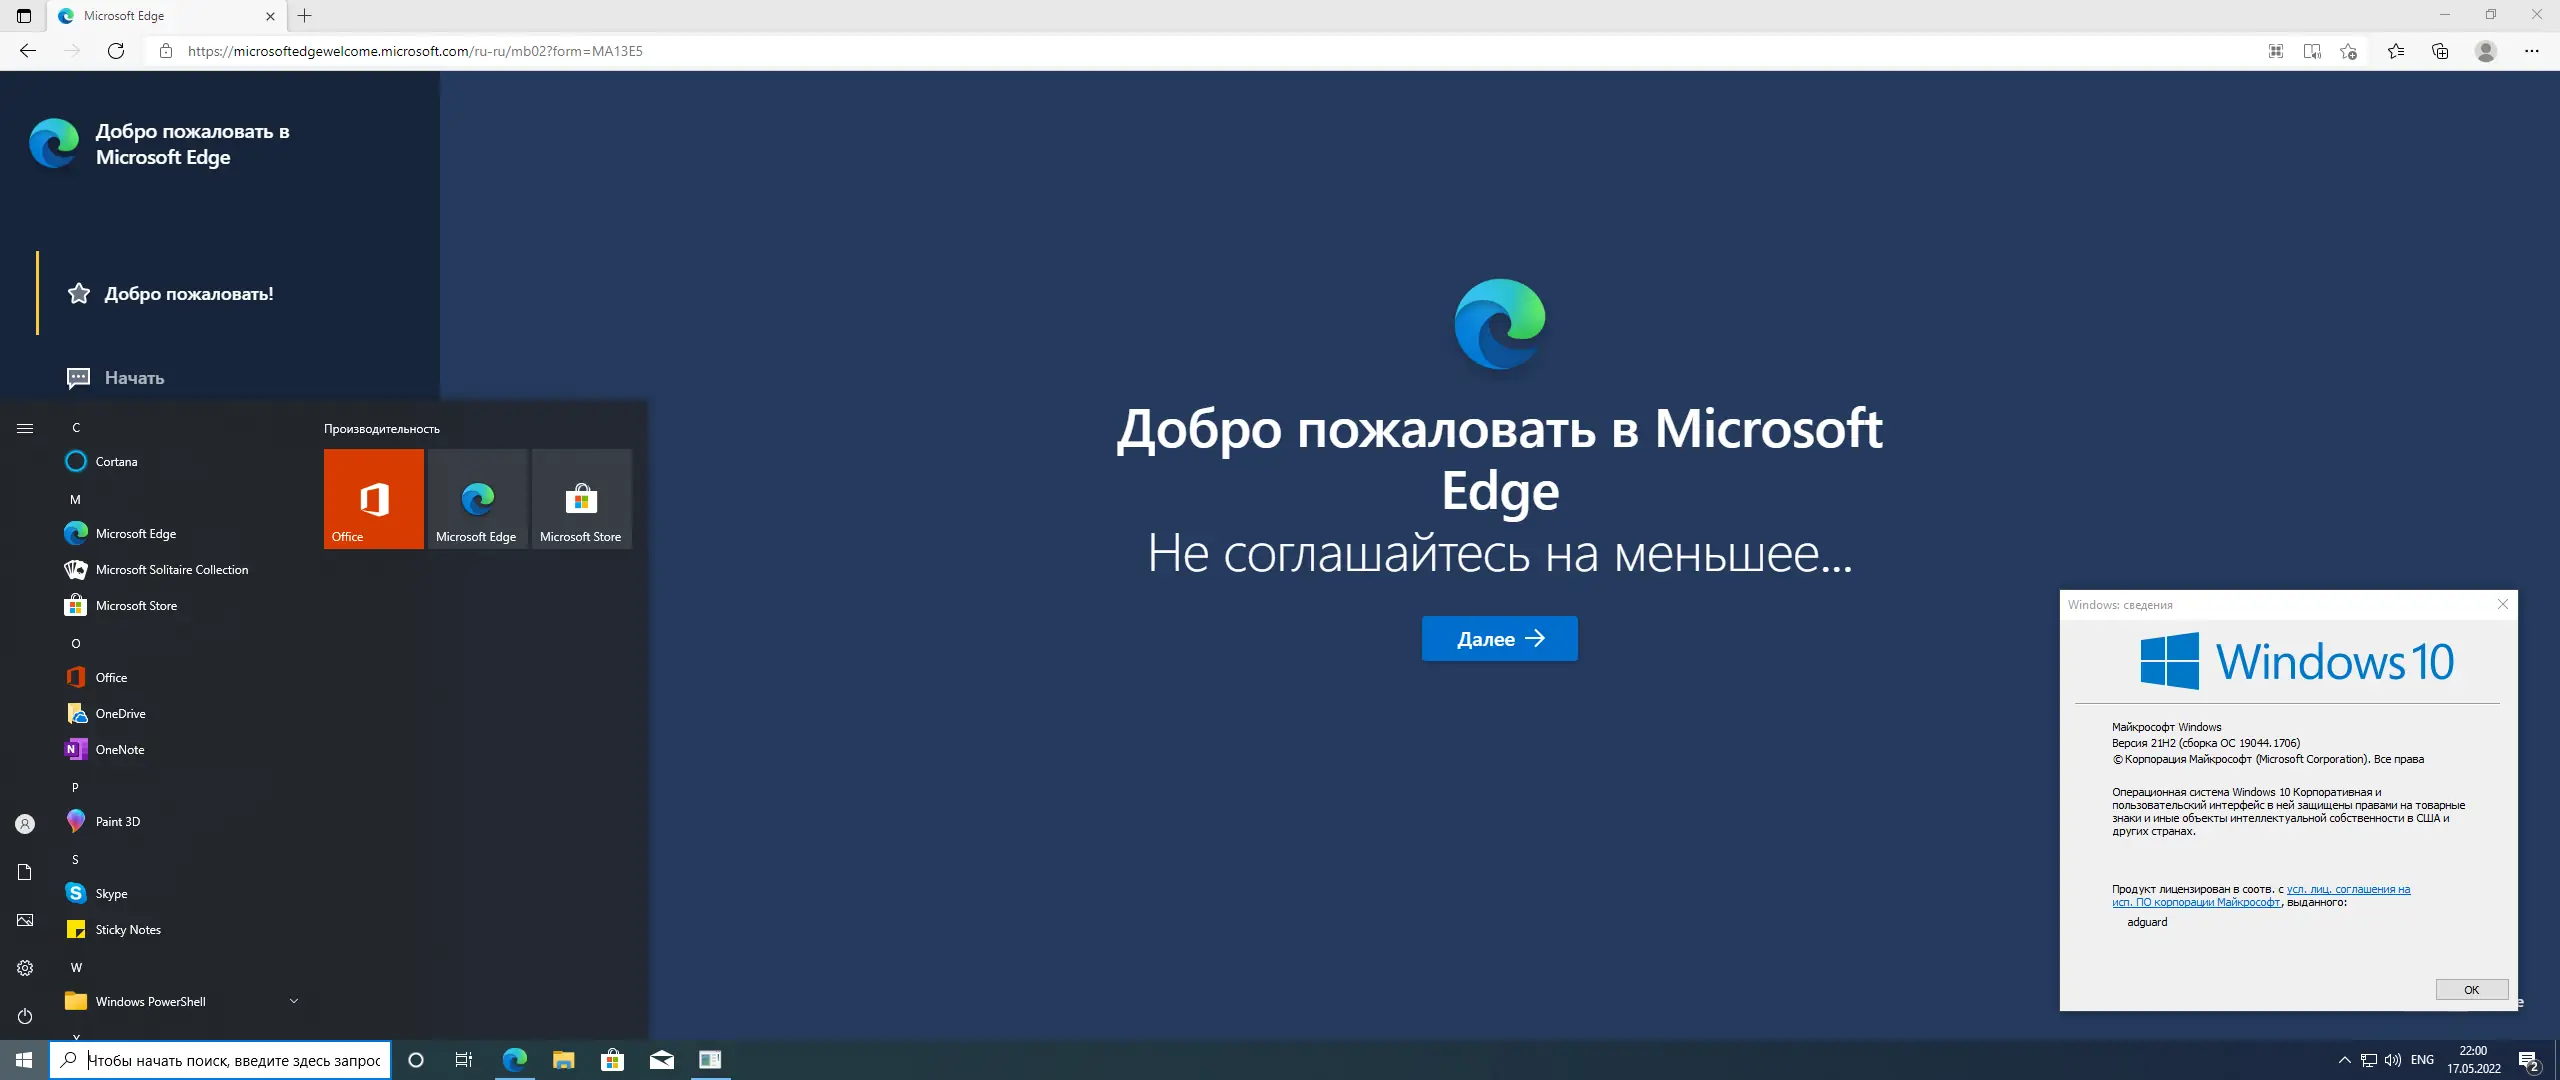Click the Edge refresh page icon
Image resolution: width=2560 pixels, height=1080 pixels.
pyautogui.click(x=116, y=51)
